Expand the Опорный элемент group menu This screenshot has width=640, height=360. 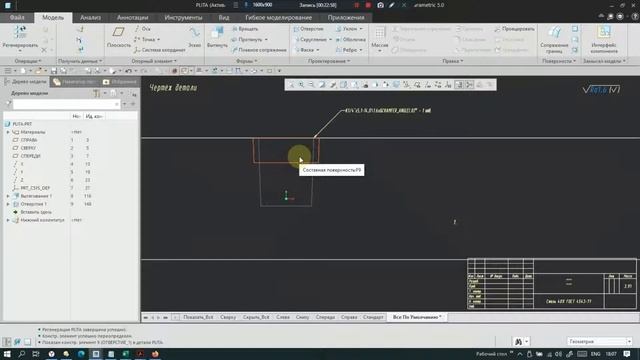pos(154,61)
